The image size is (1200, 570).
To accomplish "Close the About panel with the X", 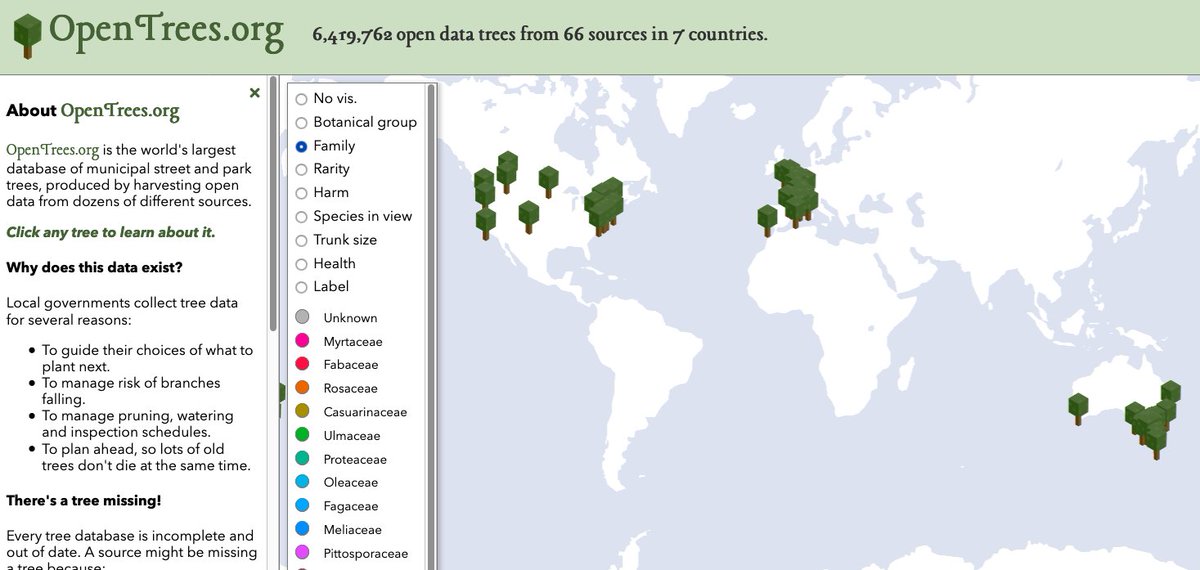I will [x=254, y=93].
